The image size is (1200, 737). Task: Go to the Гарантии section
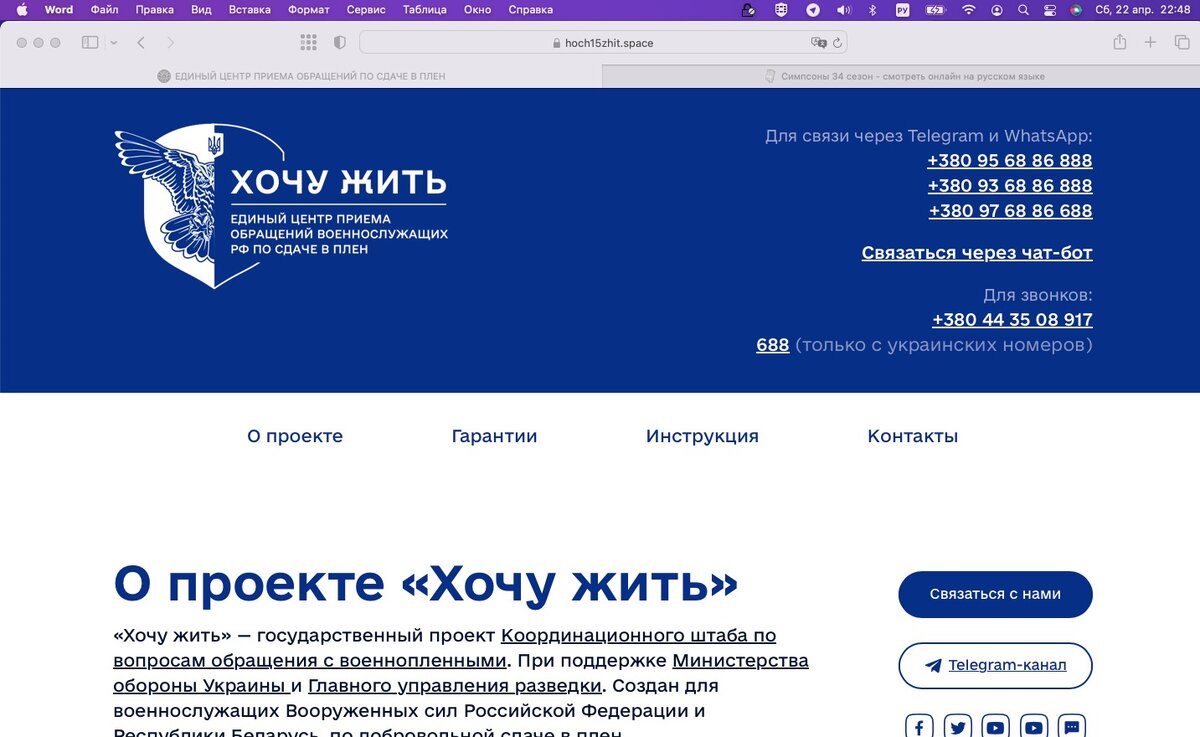tap(495, 436)
